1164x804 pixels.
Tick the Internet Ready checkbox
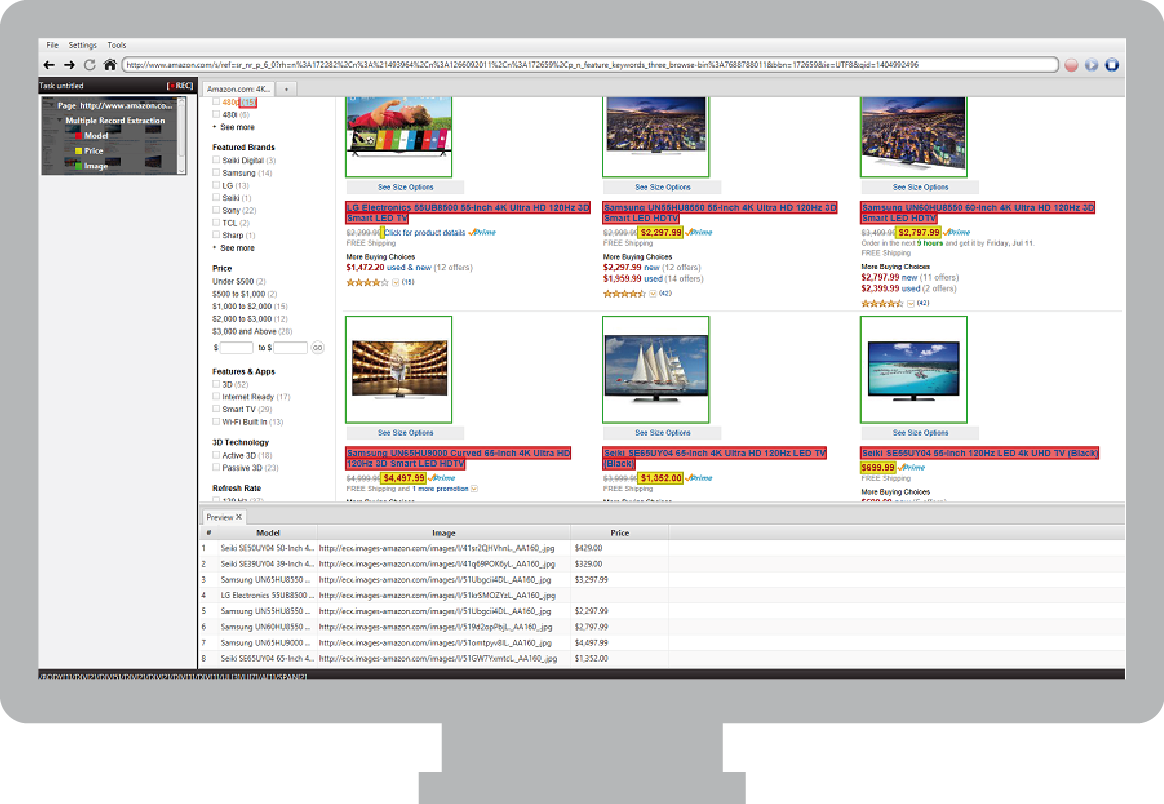point(216,396)
